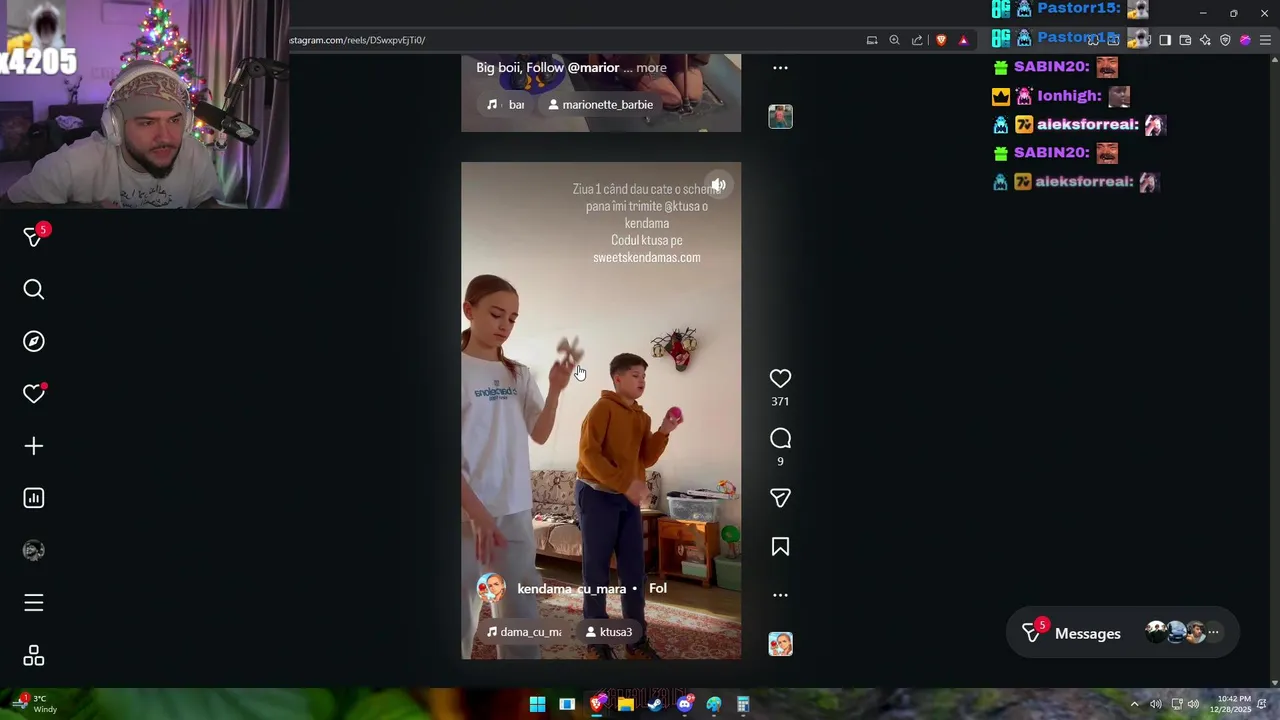Open comments on the kendama reel

coord(780,438)
